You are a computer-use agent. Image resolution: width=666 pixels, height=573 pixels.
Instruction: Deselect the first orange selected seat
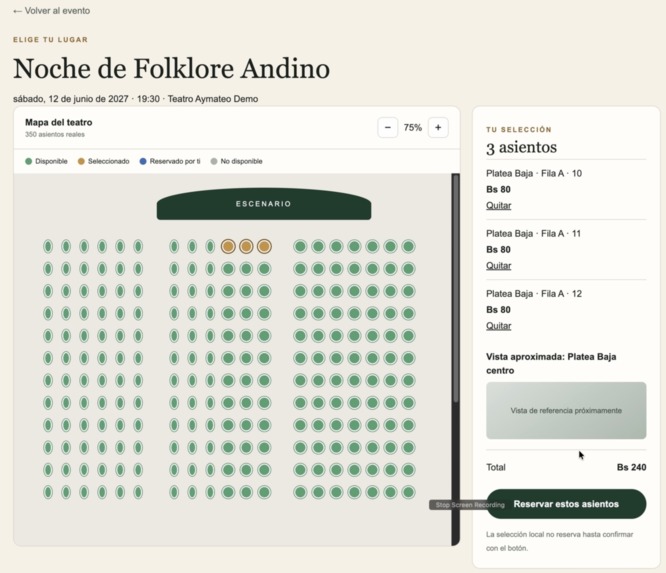click(228, 246)
